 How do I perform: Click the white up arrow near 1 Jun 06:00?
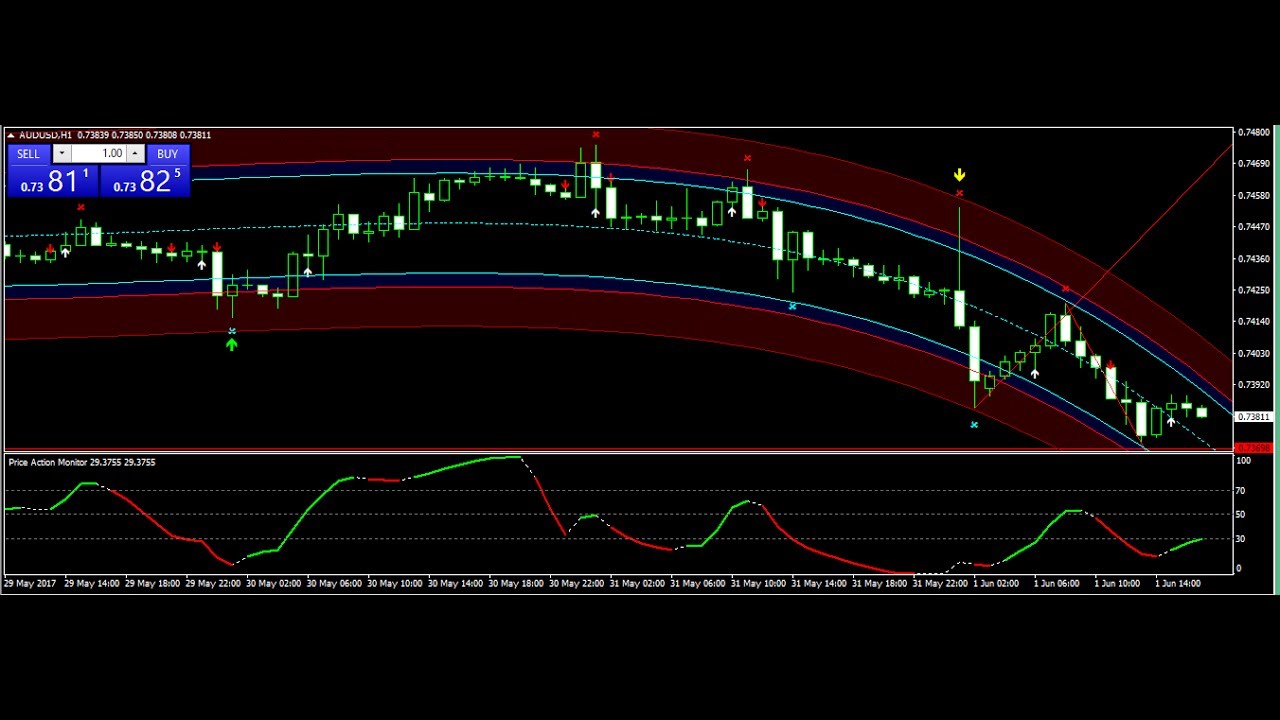point(1035,373)
